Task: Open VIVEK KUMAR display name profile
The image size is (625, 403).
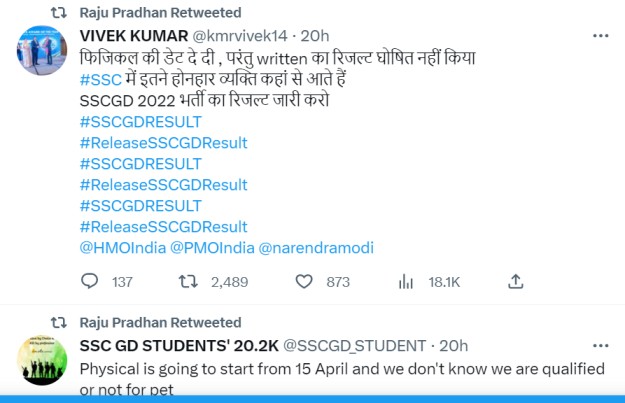Action: pos(133,36)
